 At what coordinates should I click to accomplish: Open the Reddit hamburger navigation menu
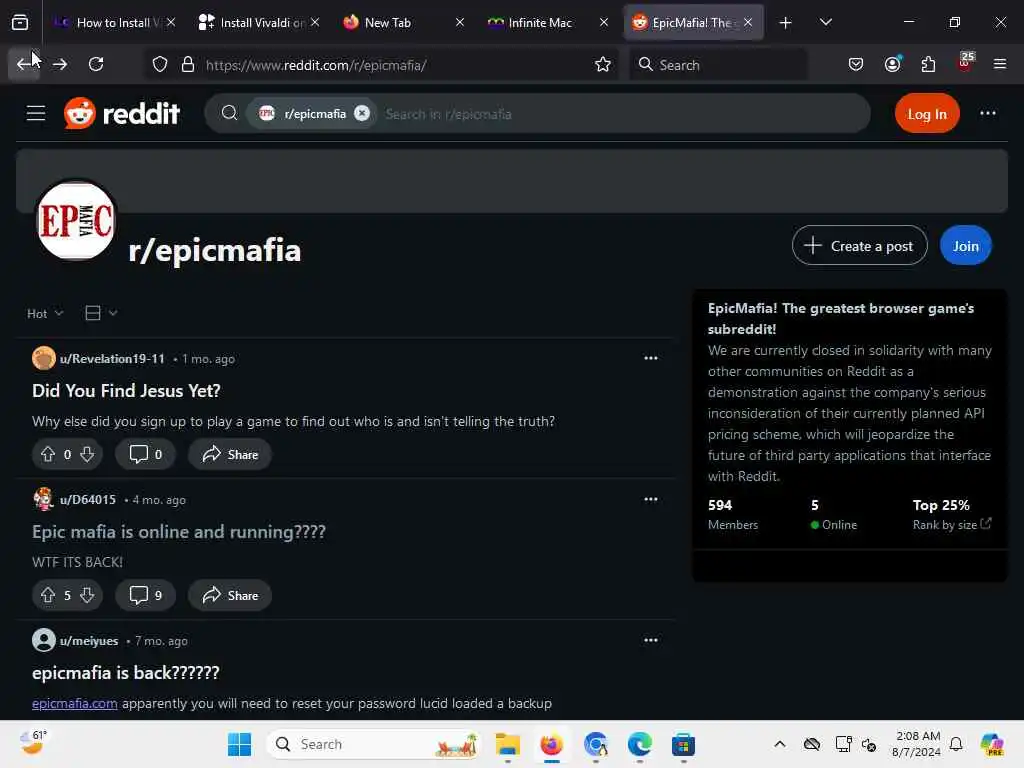[x=36, y=114]
